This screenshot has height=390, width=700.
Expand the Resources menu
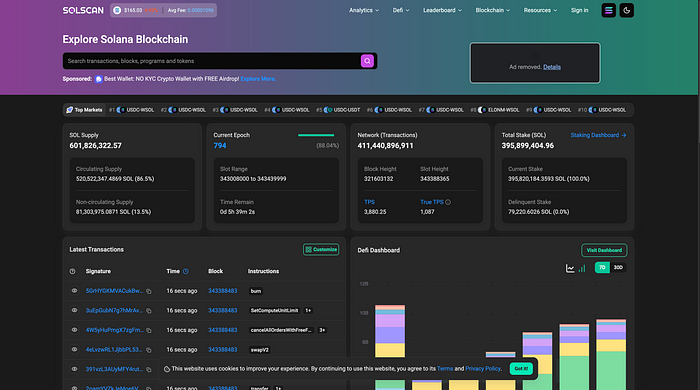coord(540,10)
